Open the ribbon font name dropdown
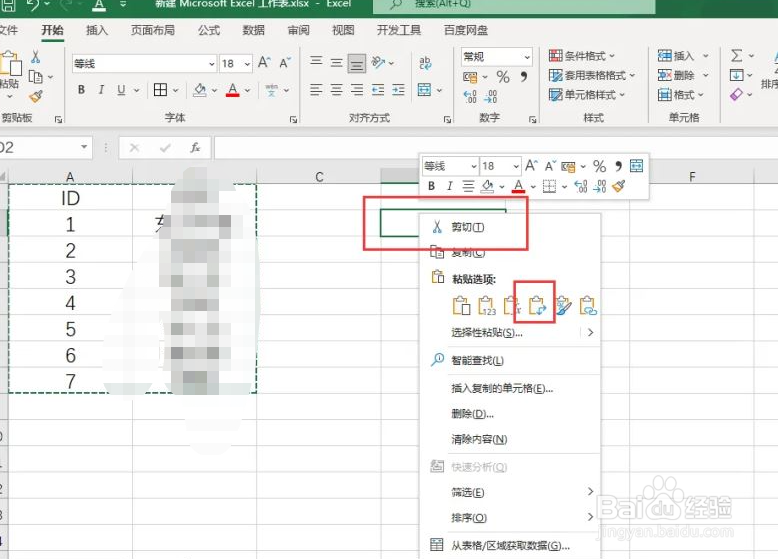778x559 pixels. click(212, 63)
